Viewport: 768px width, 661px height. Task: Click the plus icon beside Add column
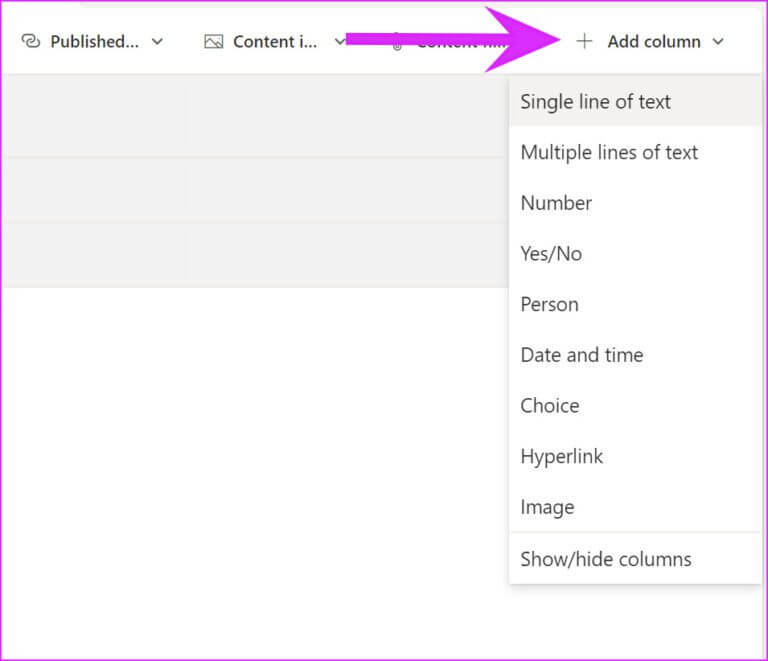pyautogui.click(x=584, y=42)
